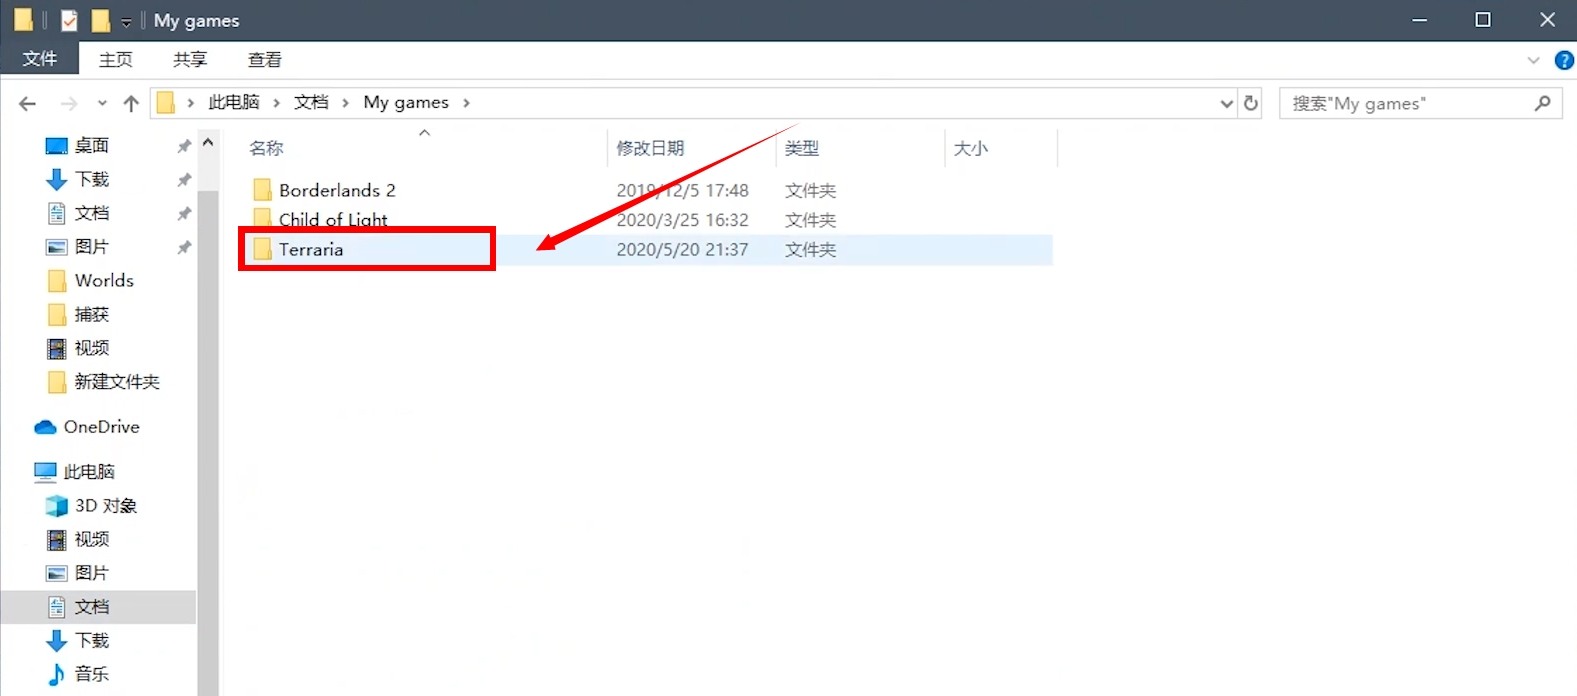Sort by the 修改日期 column header
This screenshot has width=1577, height=696.
650,148
